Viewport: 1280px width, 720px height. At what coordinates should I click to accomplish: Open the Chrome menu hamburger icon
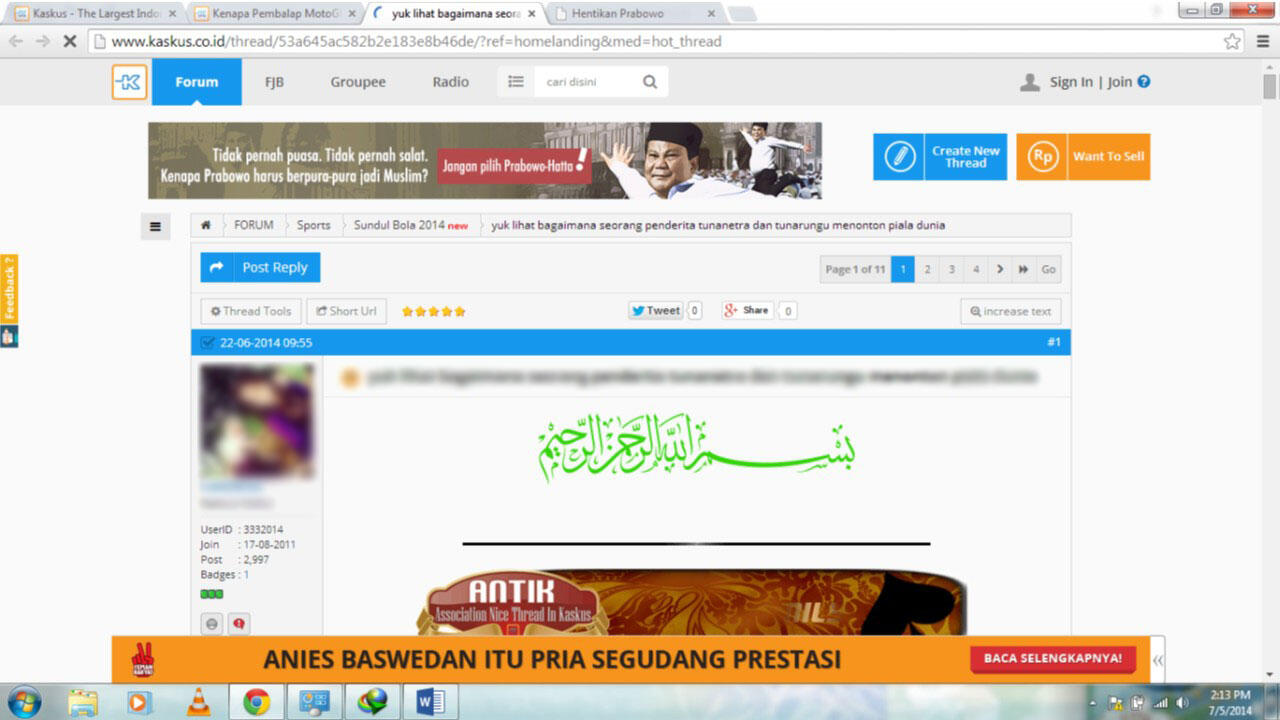click(x=1261, y=41)
